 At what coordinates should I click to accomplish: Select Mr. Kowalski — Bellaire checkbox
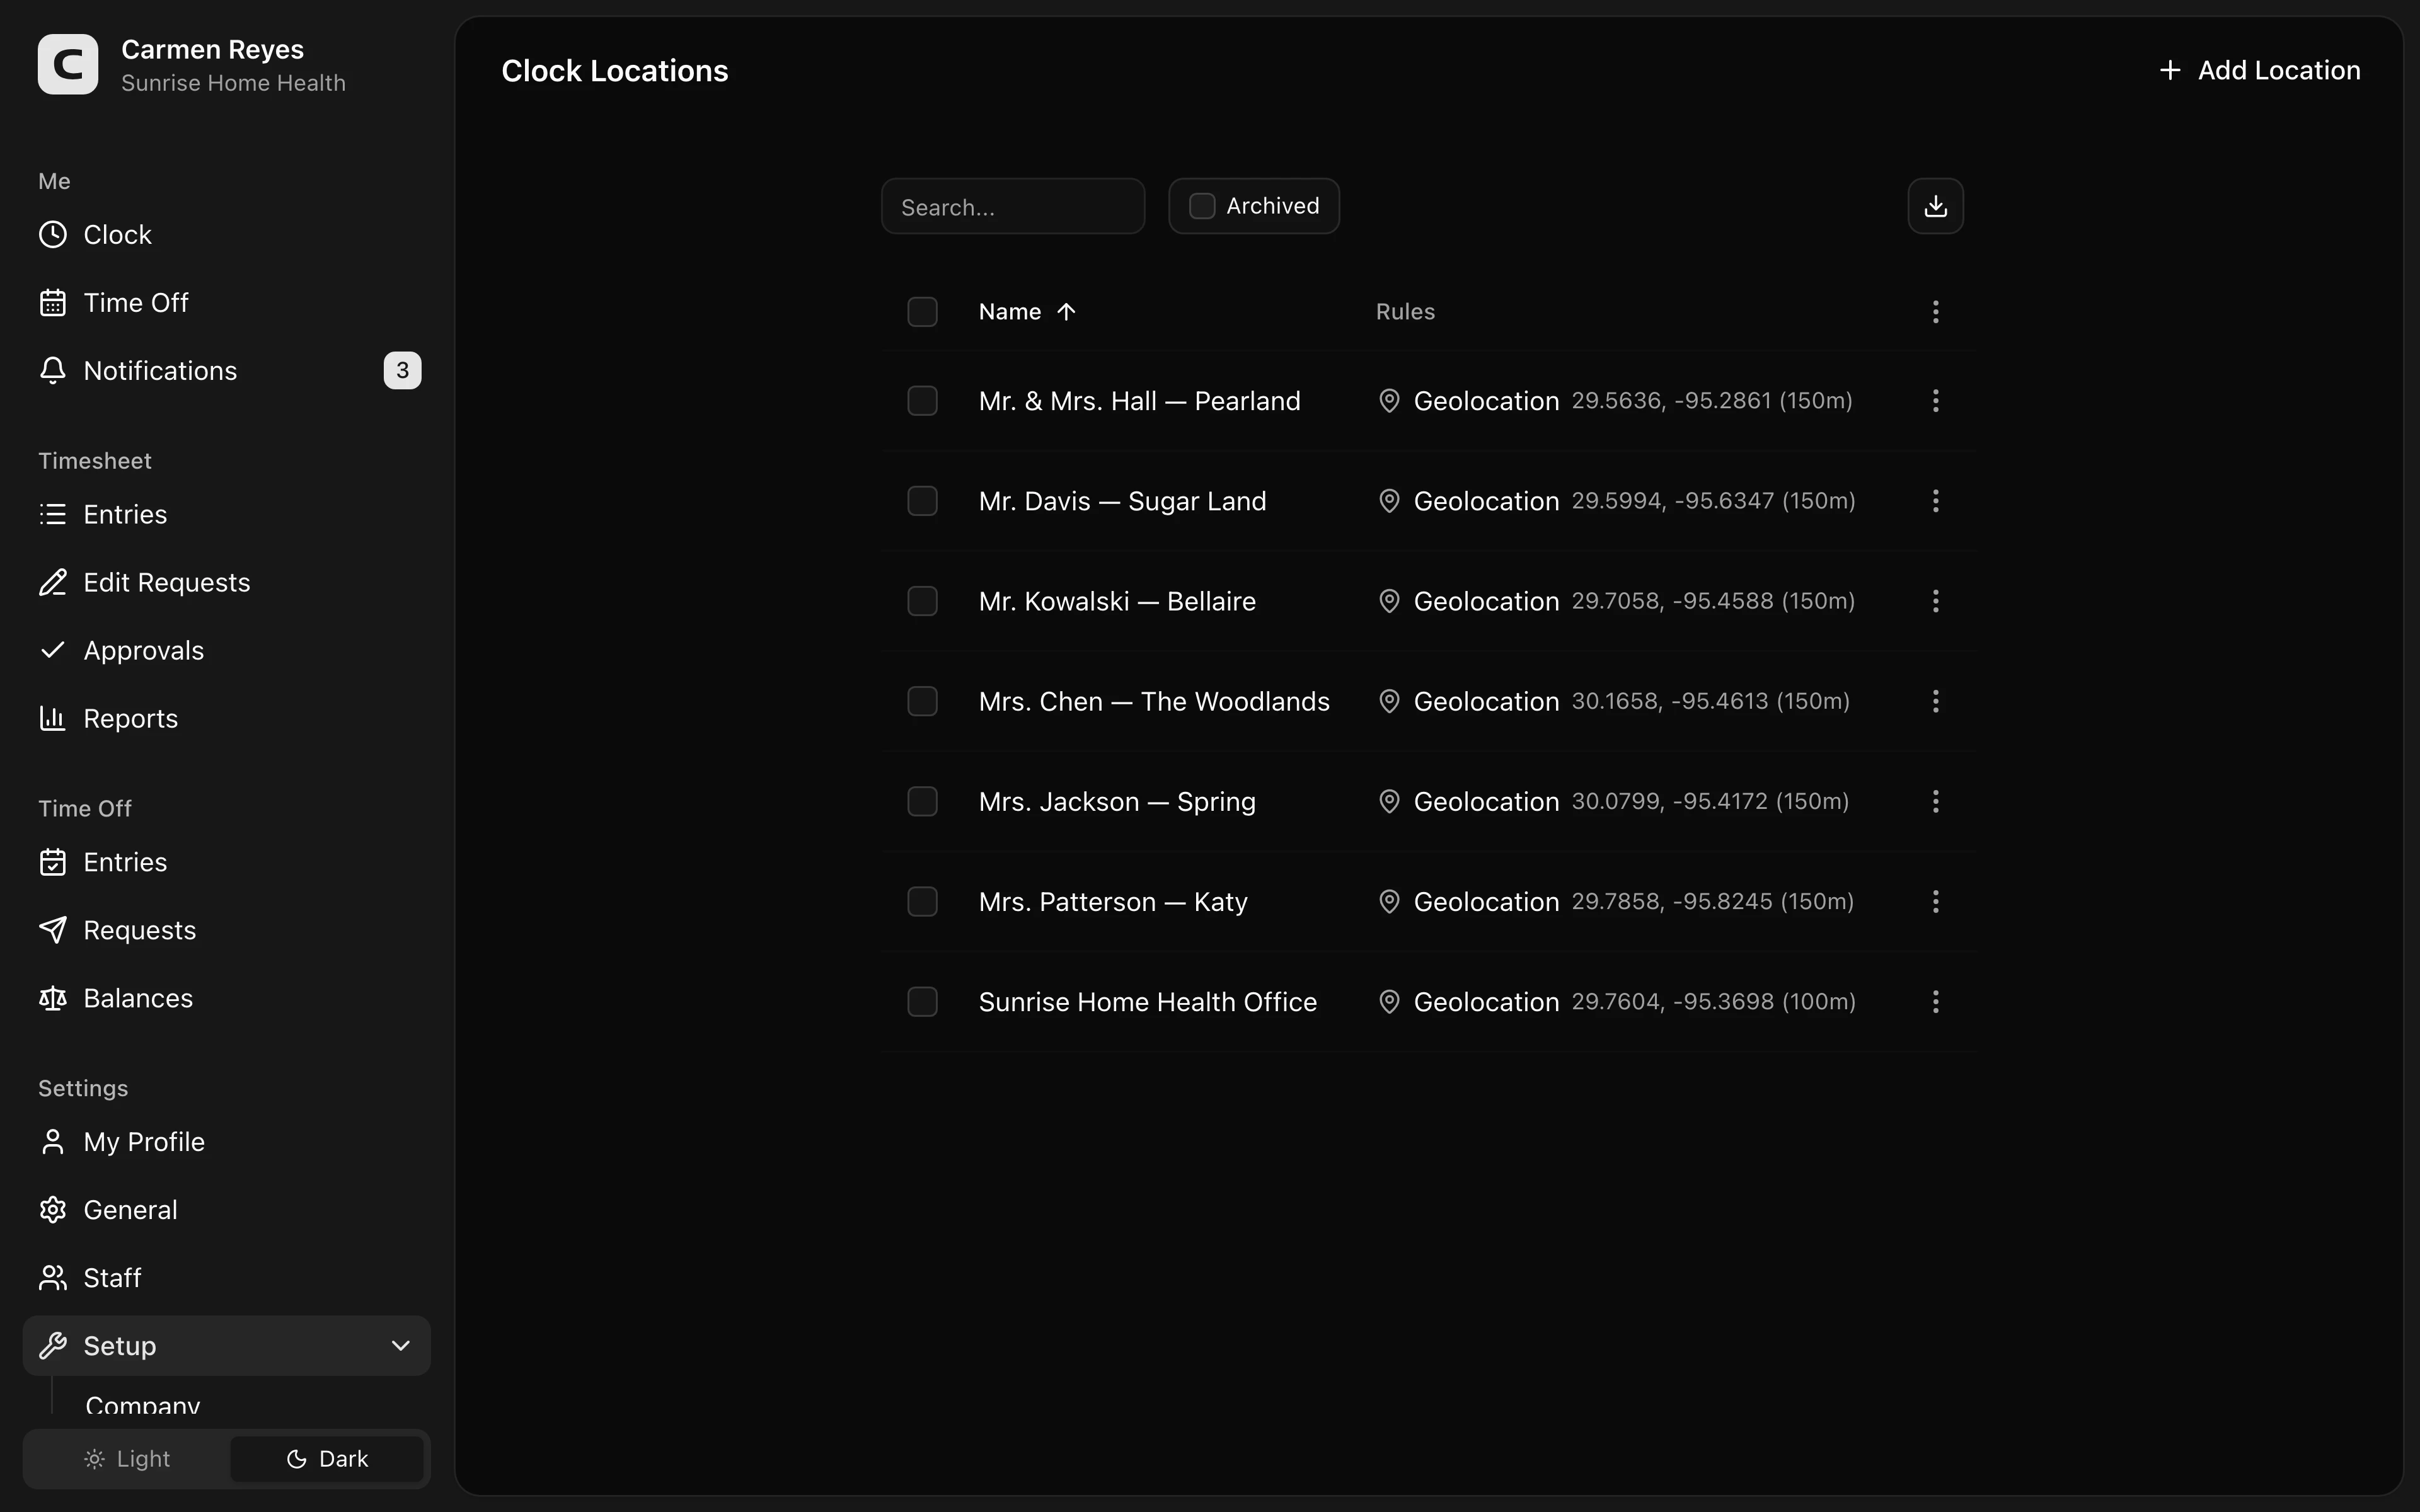922,601
